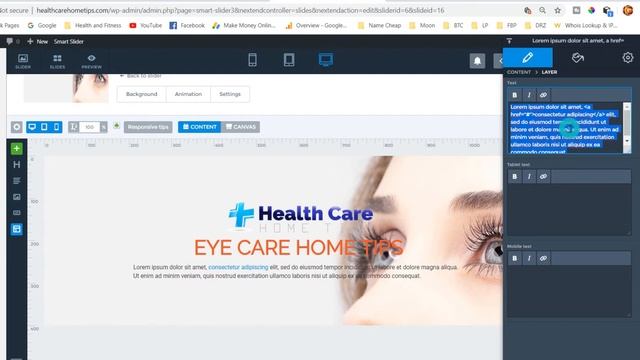This screenshot has width=640, height=360.
Task: Add an image layer
Action: coord(17,197)
